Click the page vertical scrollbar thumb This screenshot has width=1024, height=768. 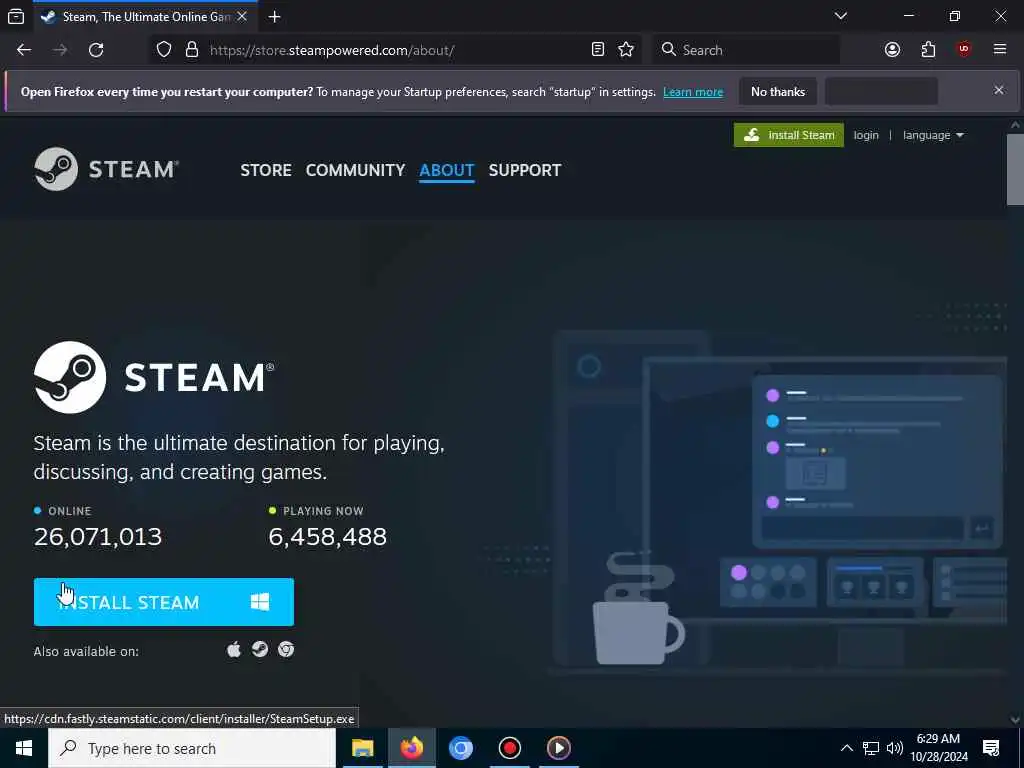point(1015,170)
